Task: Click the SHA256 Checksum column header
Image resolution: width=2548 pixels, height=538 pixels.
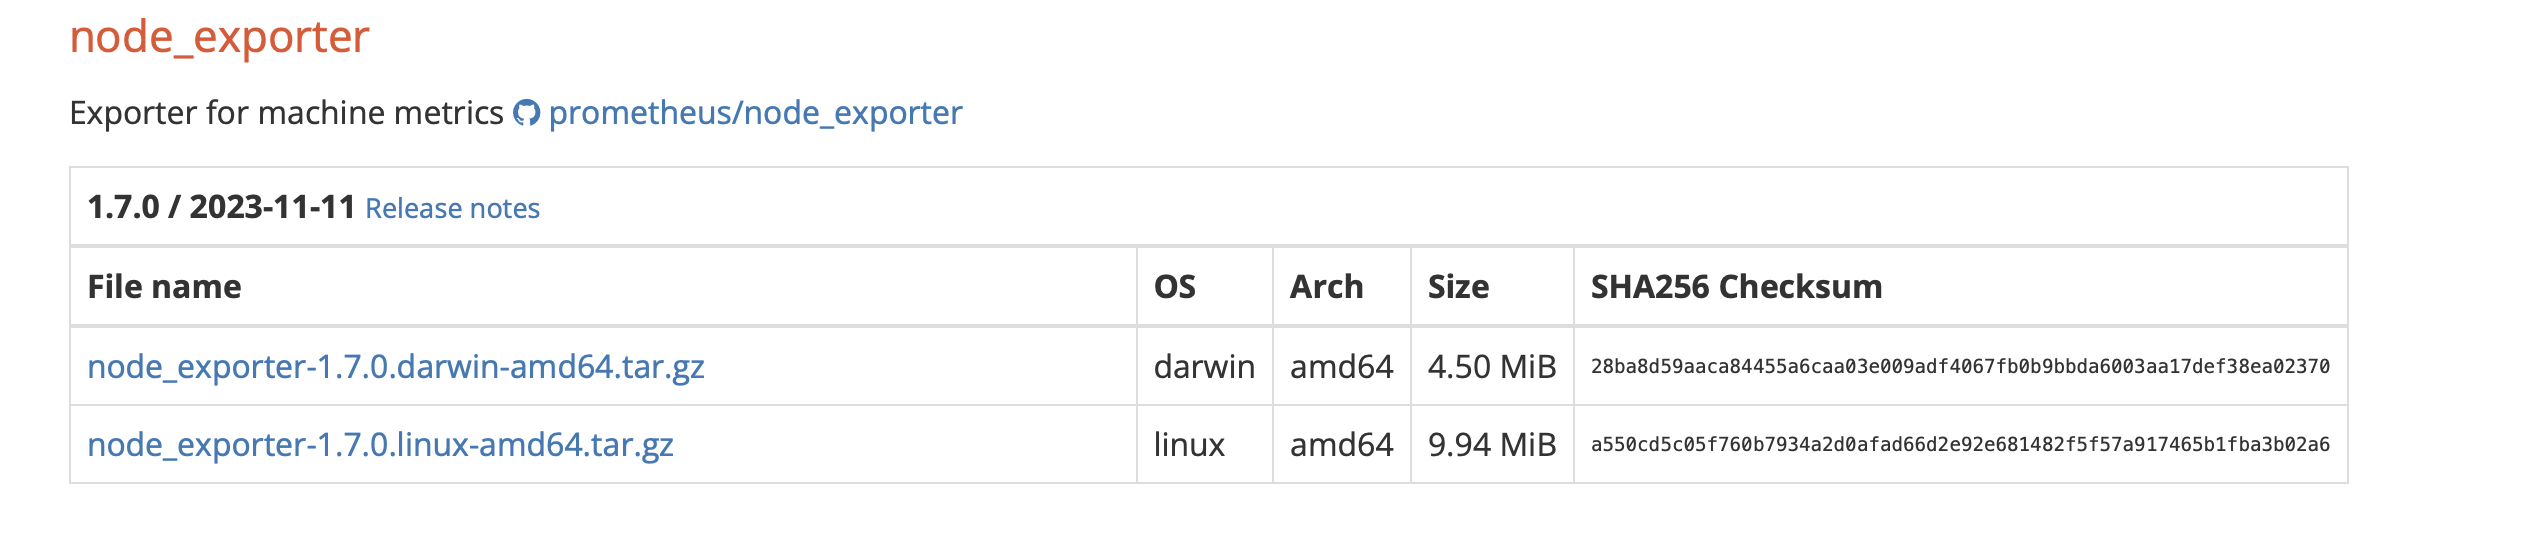Action: [x=1736, y=287]
